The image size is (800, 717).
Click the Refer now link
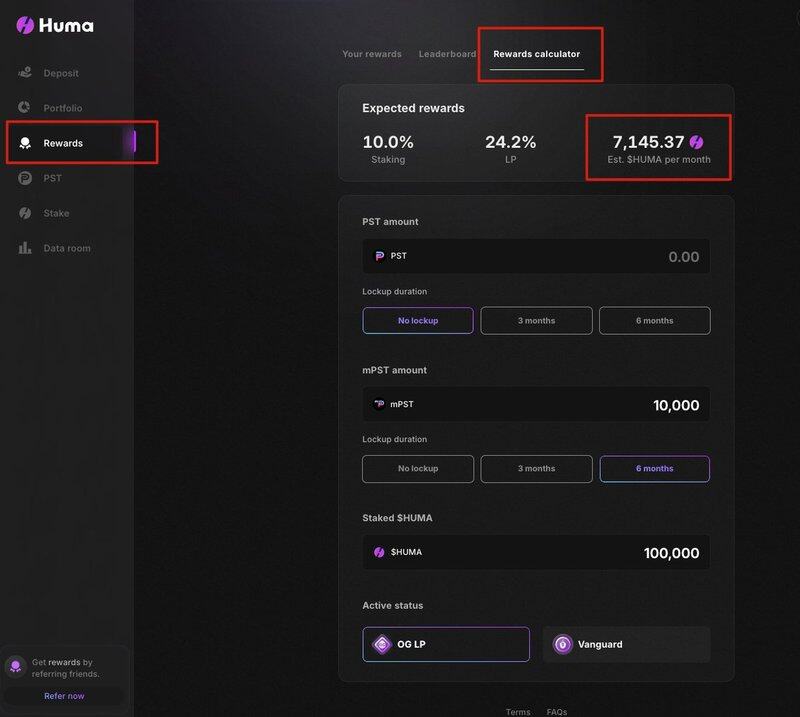(64, 696)
